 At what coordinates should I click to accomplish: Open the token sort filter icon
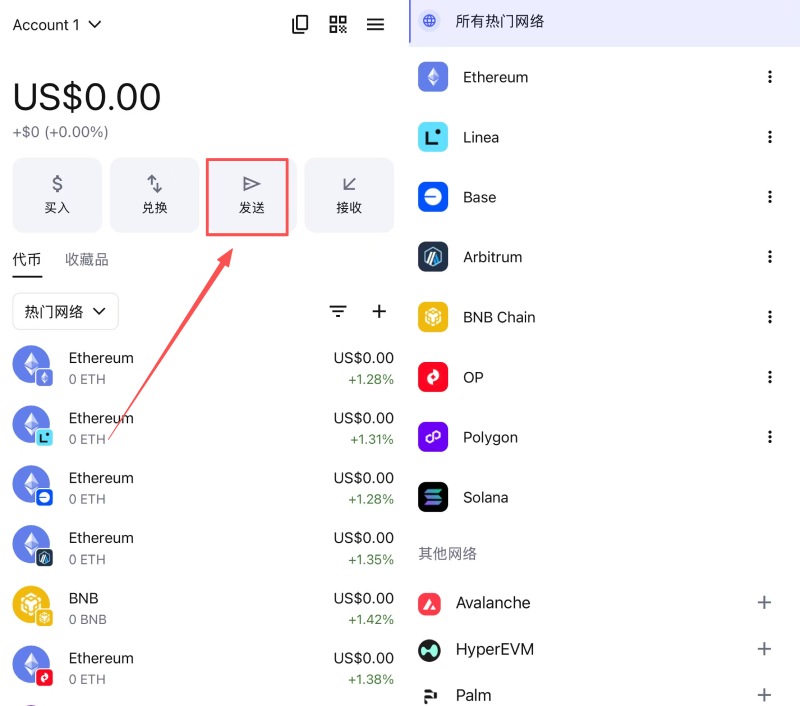(x=338, y=311)
